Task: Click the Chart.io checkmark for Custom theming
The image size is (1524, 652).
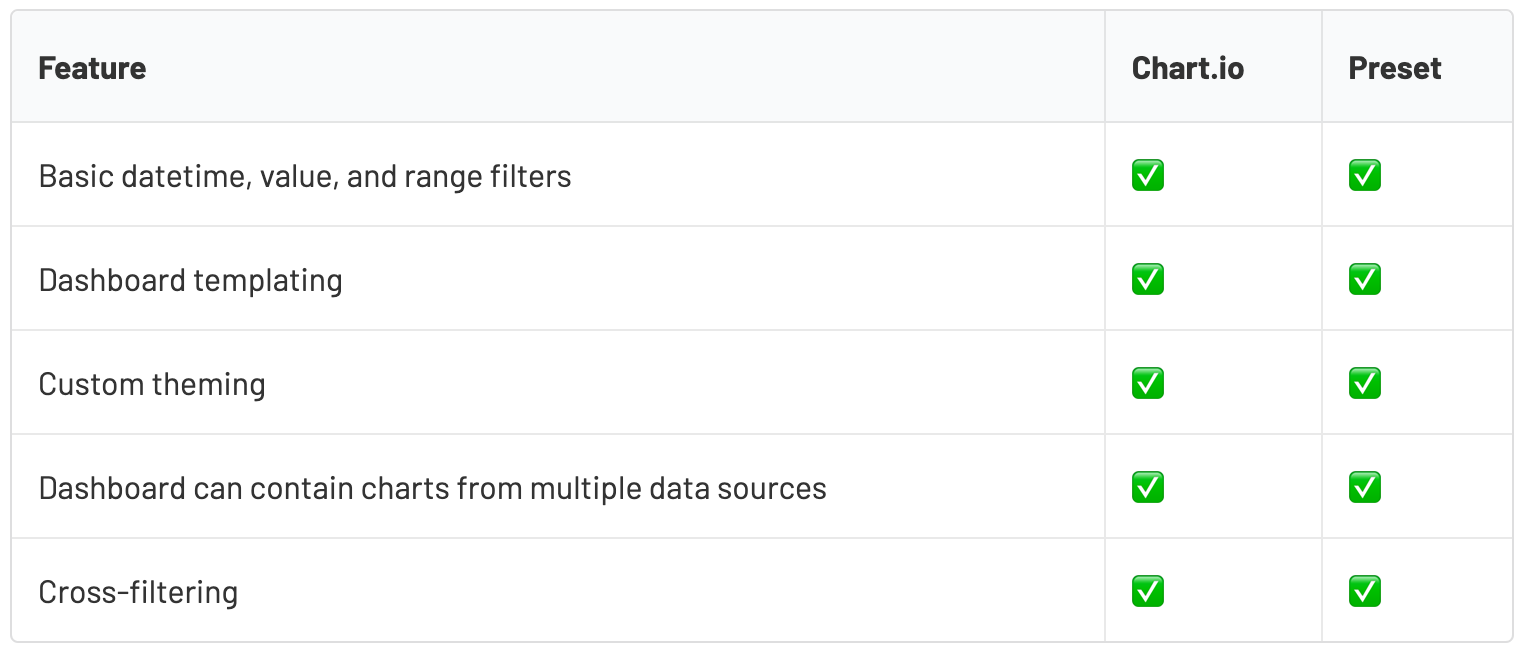Action: [x=1148, y=384]
